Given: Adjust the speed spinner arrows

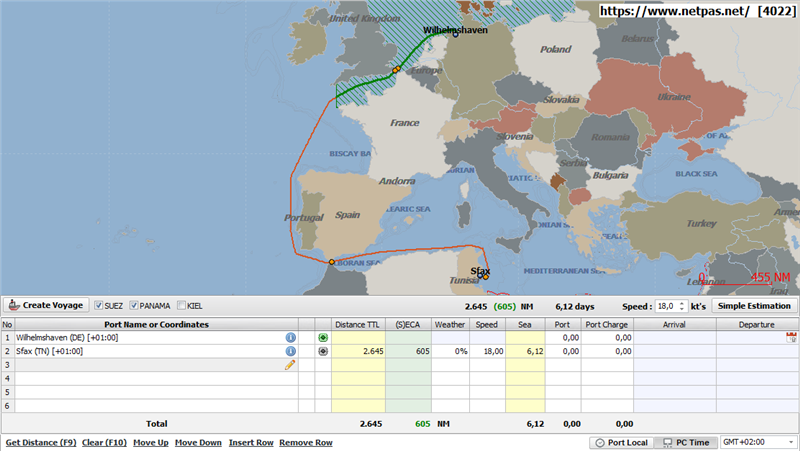Looking at the screenshot, I should (x=682, y=305).
